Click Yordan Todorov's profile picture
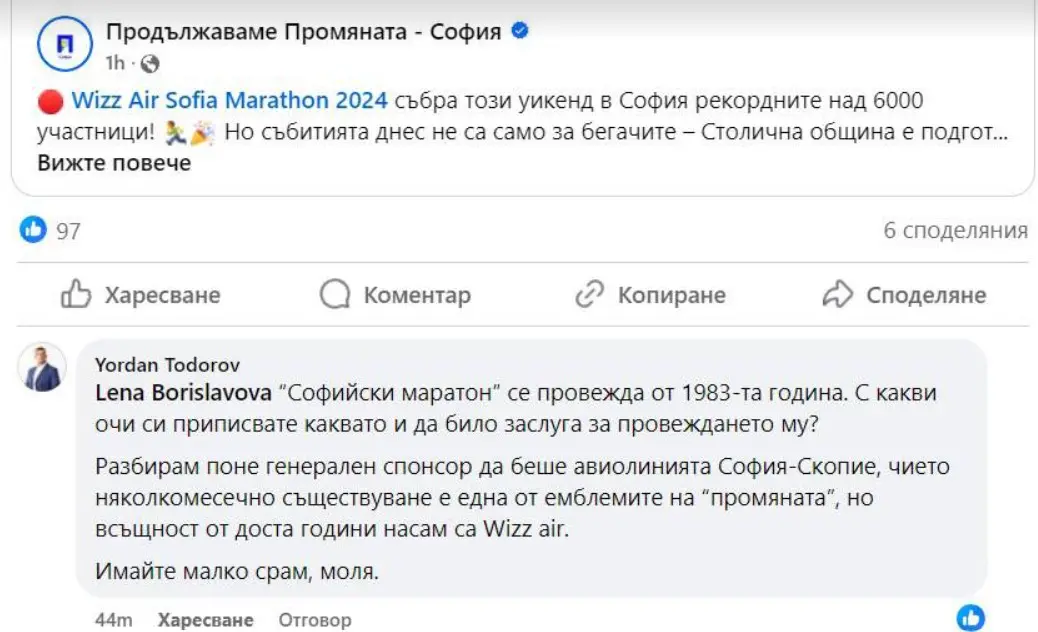 [x=43, y=370]
